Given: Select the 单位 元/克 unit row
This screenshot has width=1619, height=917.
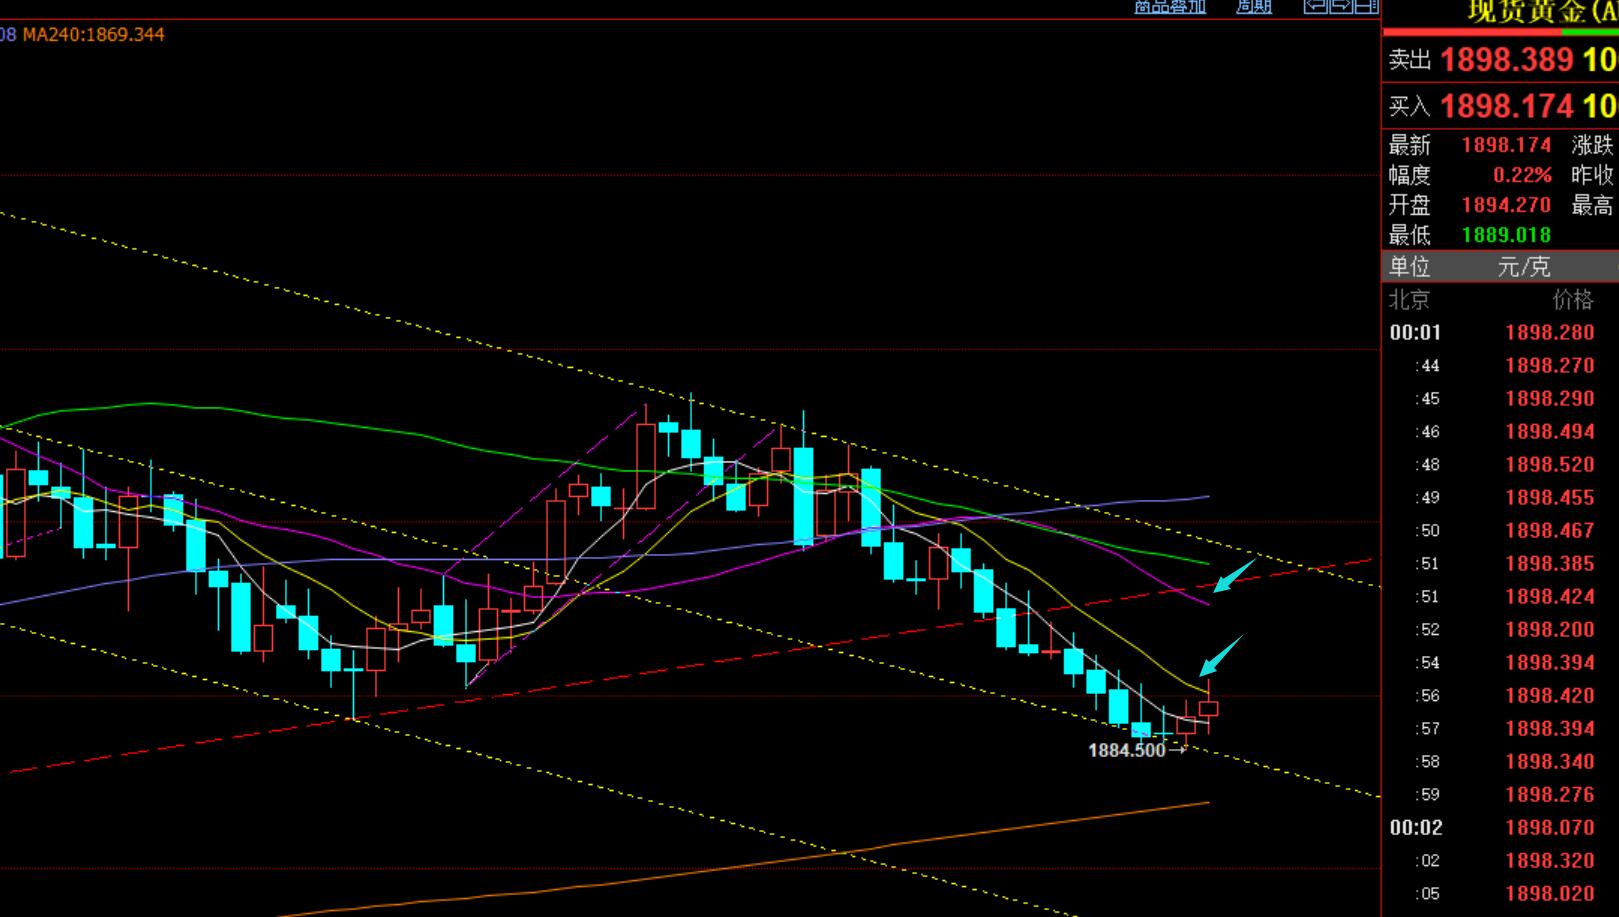Looking at the screenshot, I should 1500,267.
